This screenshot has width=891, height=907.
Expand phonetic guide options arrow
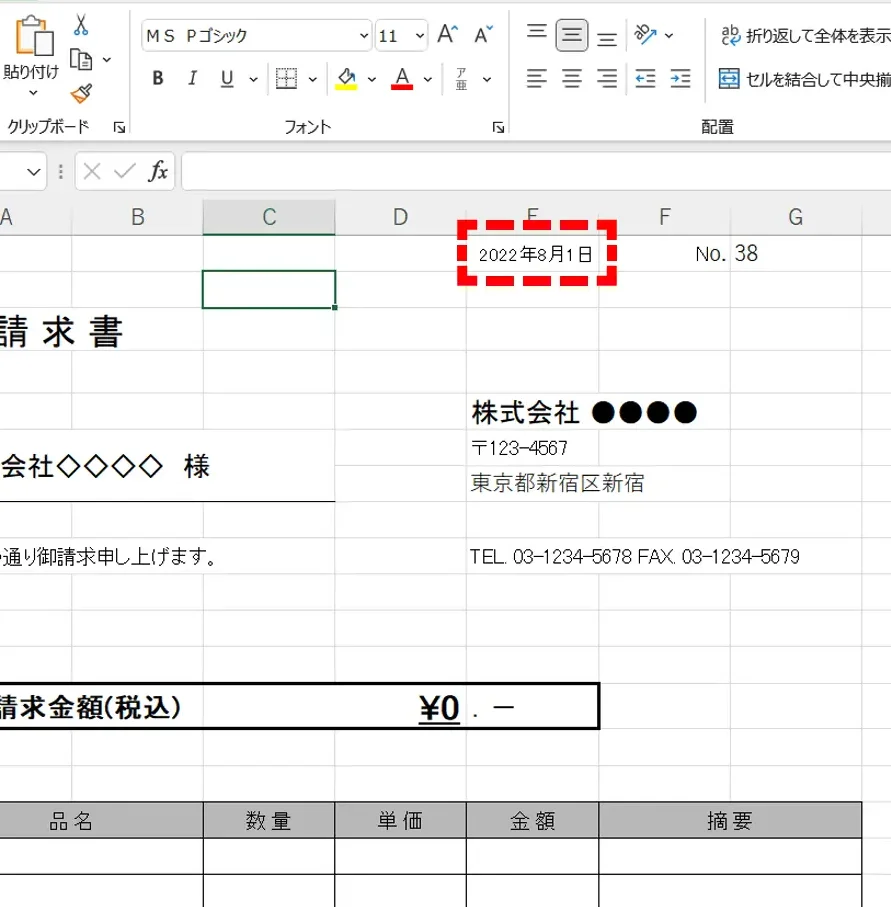coord(487,79)
